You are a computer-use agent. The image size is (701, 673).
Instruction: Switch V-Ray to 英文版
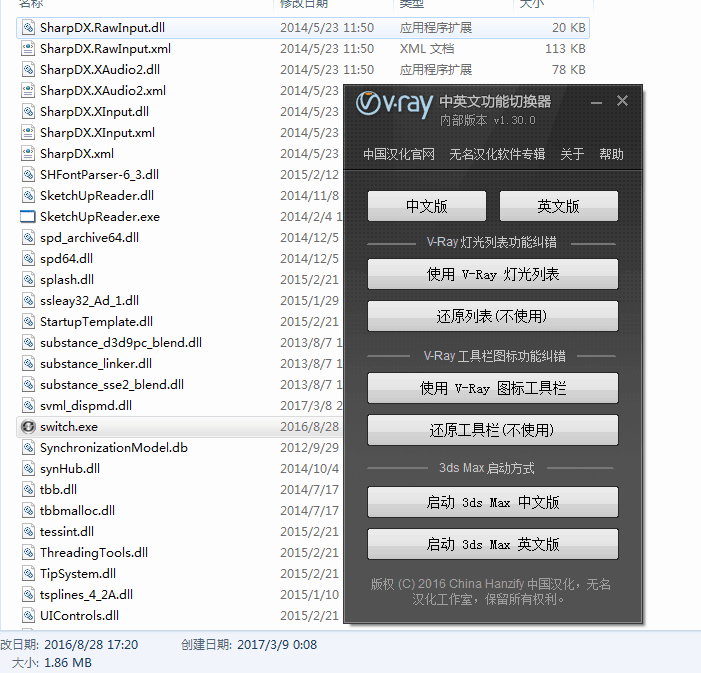pos(558,206)
